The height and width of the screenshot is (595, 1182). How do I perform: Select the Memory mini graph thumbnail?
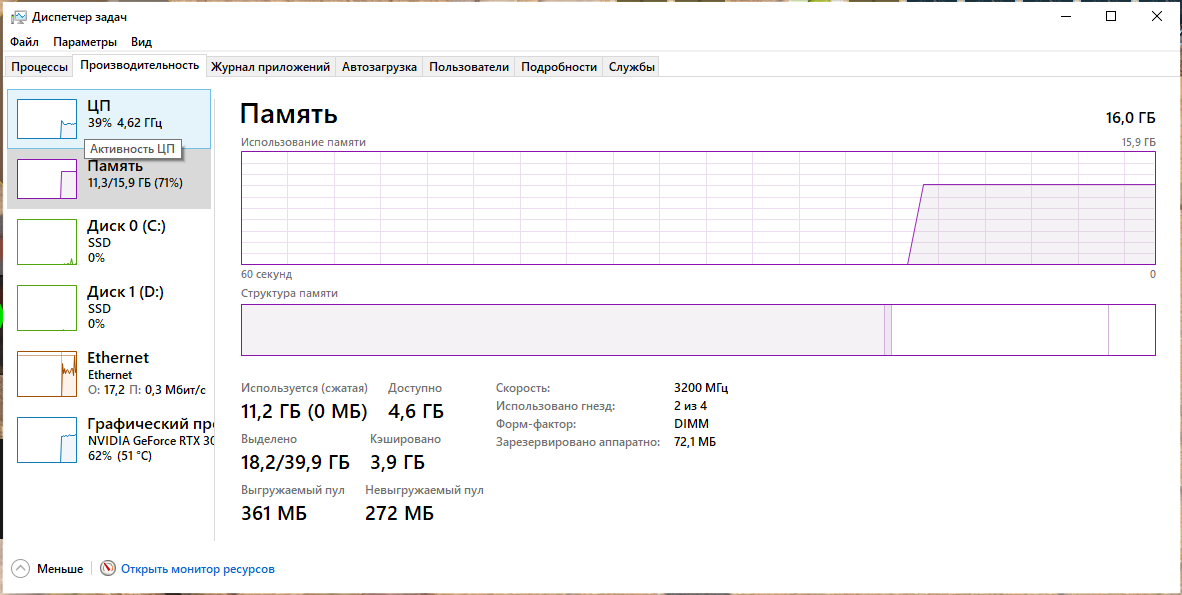(47, 178)
